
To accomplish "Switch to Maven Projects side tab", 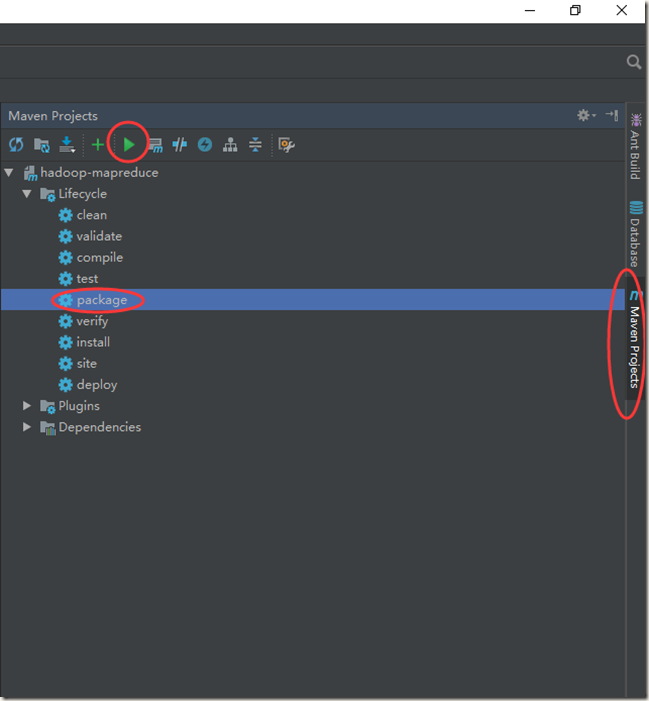I will (635, 339).
